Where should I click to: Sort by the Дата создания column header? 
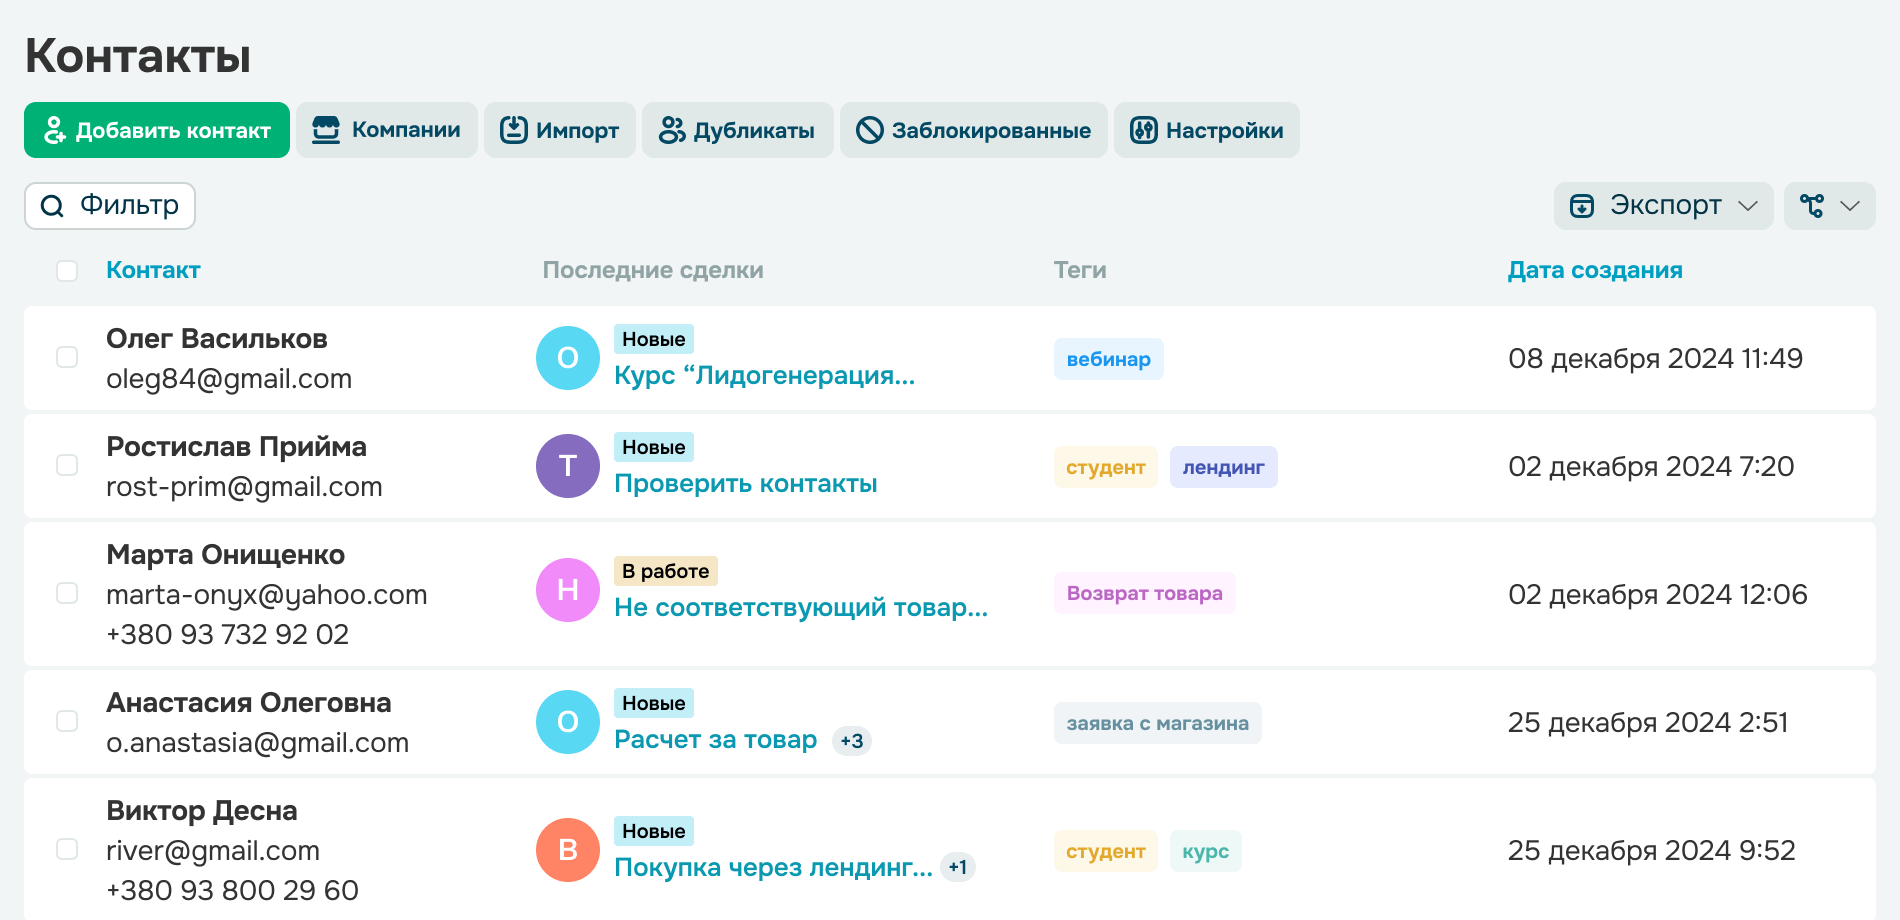[1594, 270]
